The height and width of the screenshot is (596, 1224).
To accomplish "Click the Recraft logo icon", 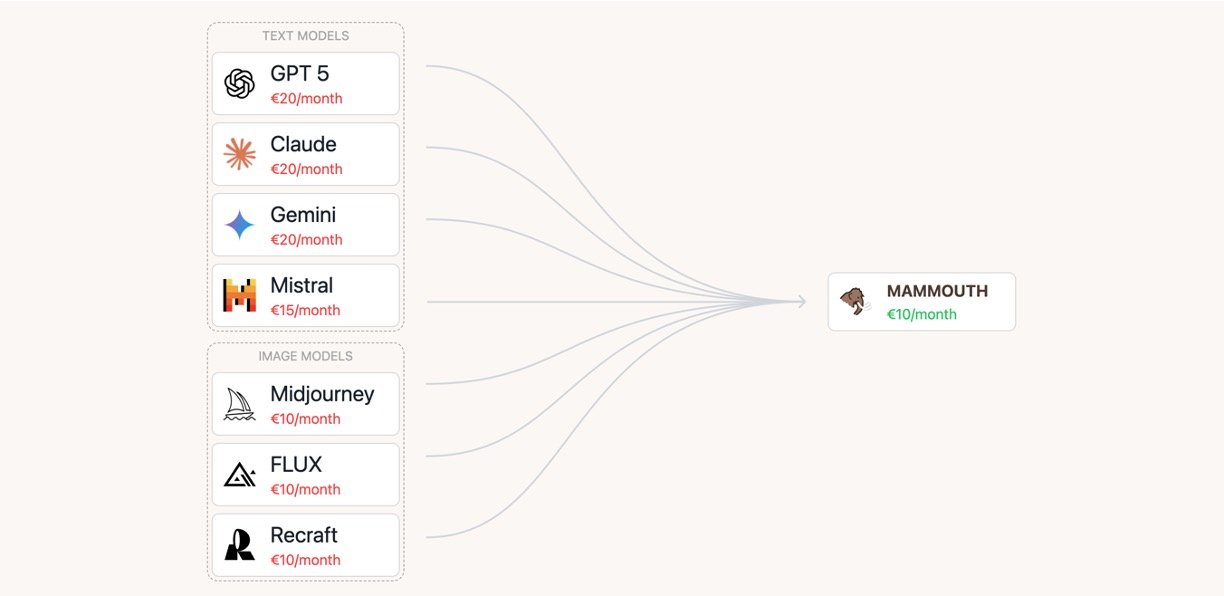I will click(x=240, y=545).
